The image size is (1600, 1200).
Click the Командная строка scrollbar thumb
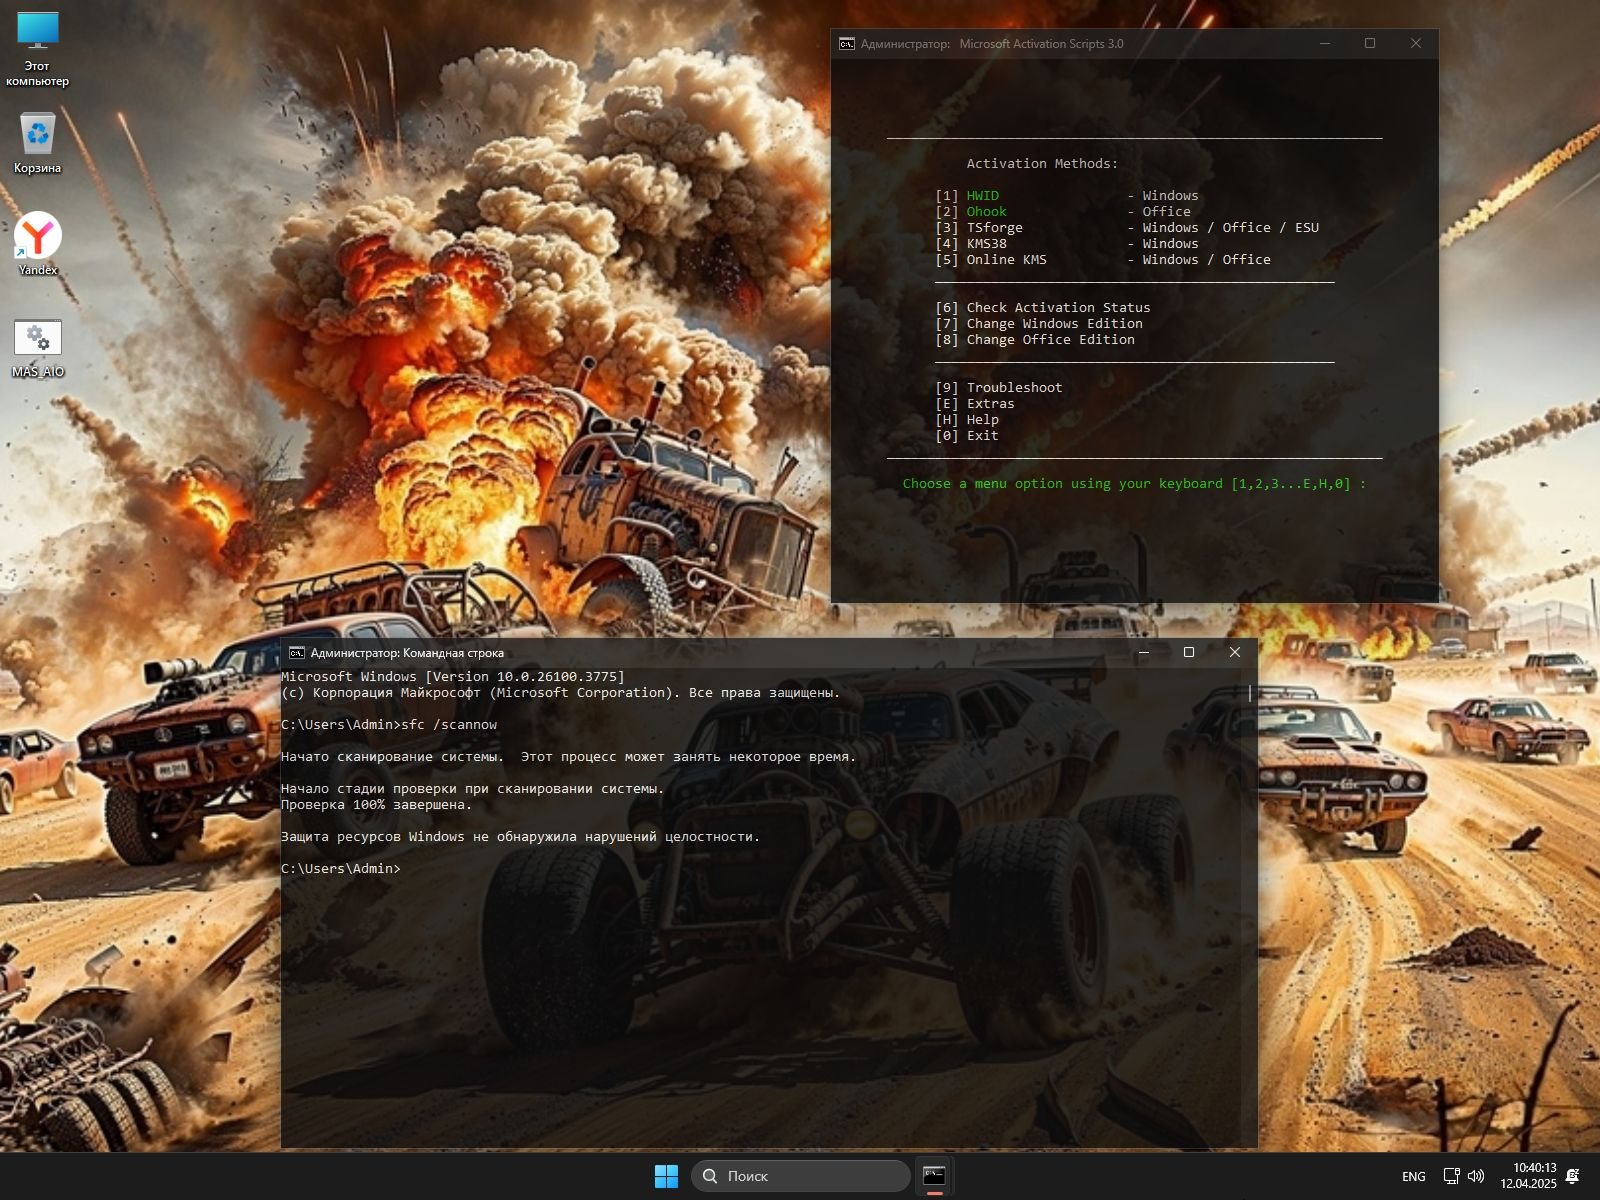[x=1250, y=692]
